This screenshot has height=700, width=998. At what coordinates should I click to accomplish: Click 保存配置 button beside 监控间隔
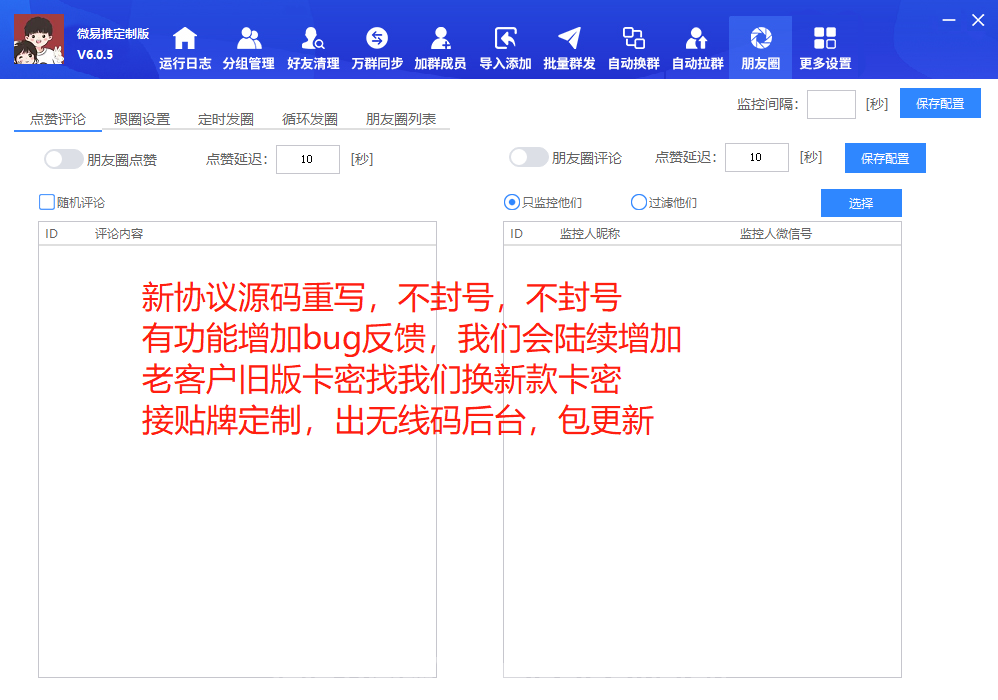click(940, 103)
